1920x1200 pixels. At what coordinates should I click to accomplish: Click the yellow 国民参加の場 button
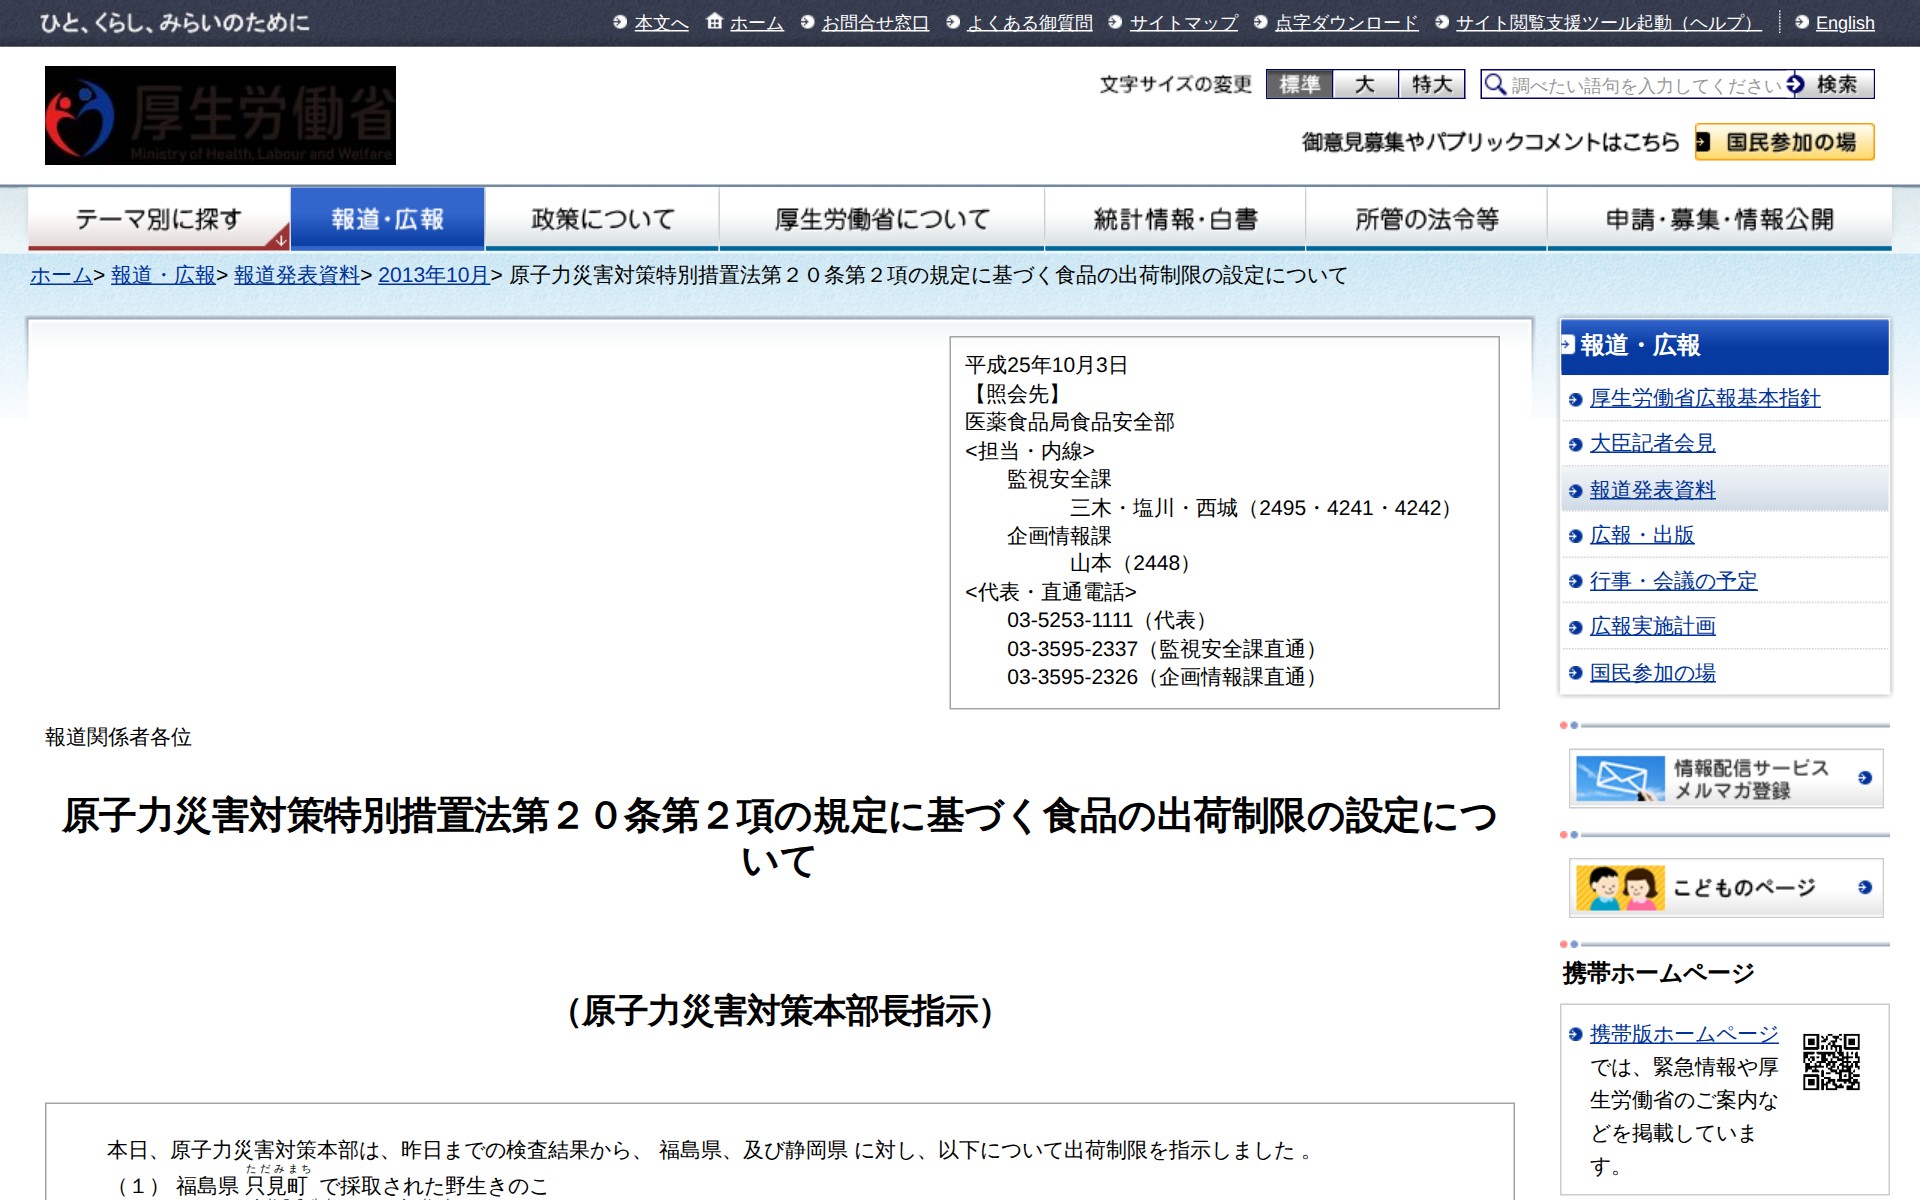pos(1783,143)
